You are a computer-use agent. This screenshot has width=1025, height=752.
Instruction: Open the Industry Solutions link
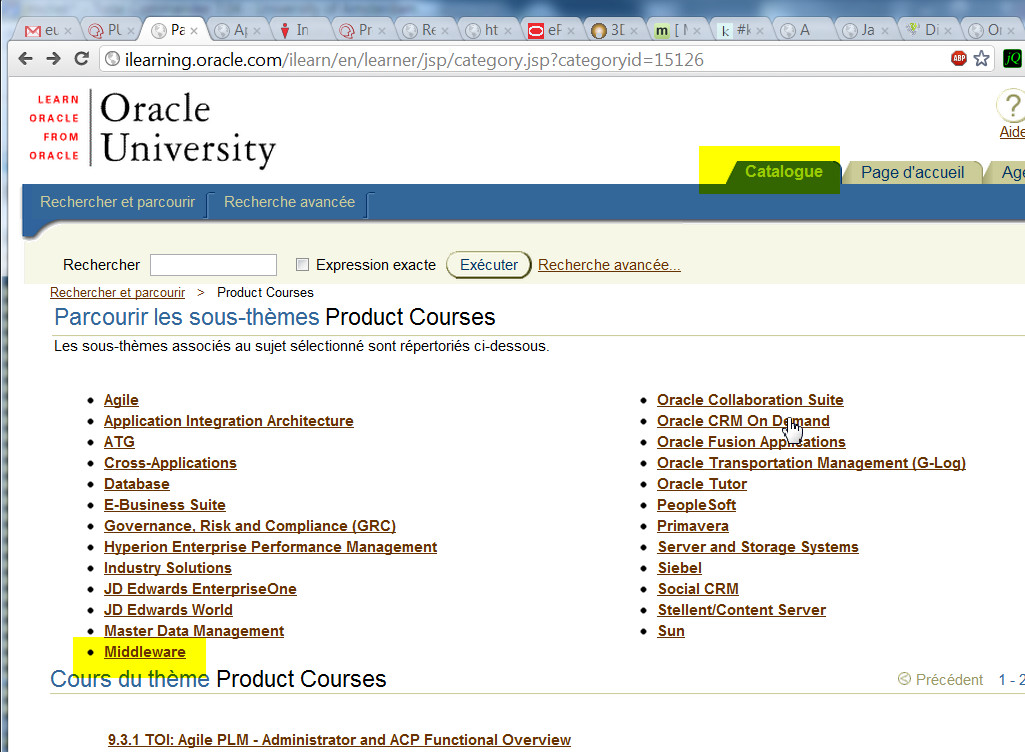[x=168, y=568]
